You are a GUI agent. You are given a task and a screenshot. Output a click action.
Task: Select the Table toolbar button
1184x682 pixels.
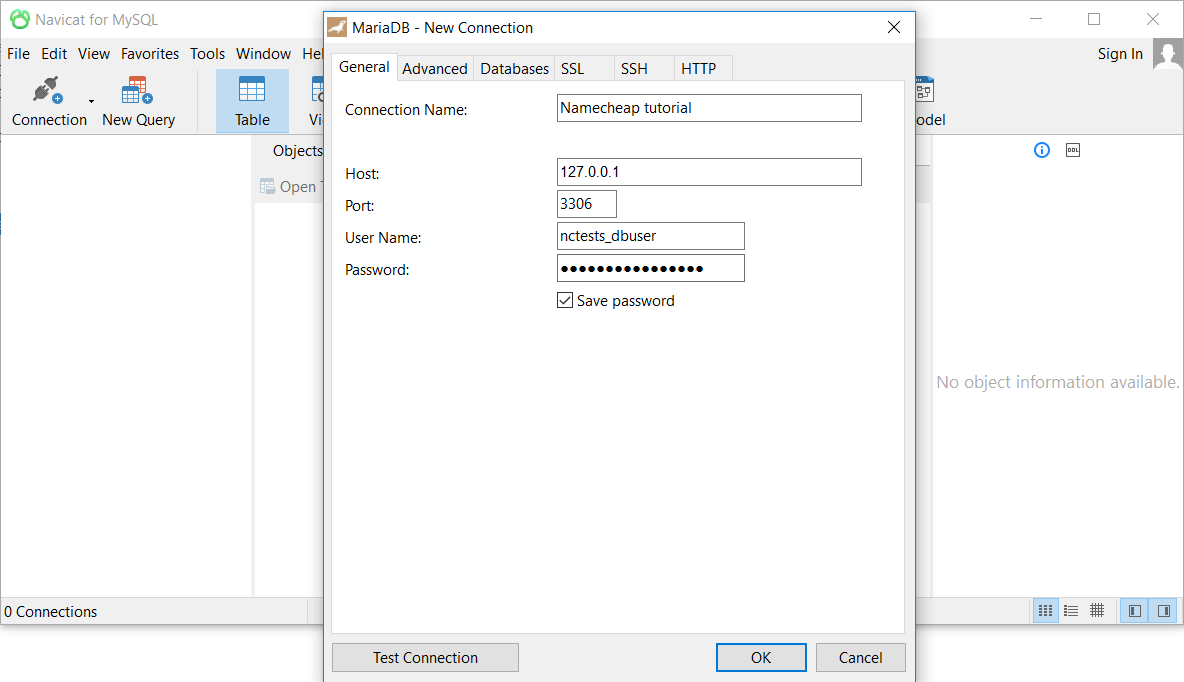click(x=252, y=100)
